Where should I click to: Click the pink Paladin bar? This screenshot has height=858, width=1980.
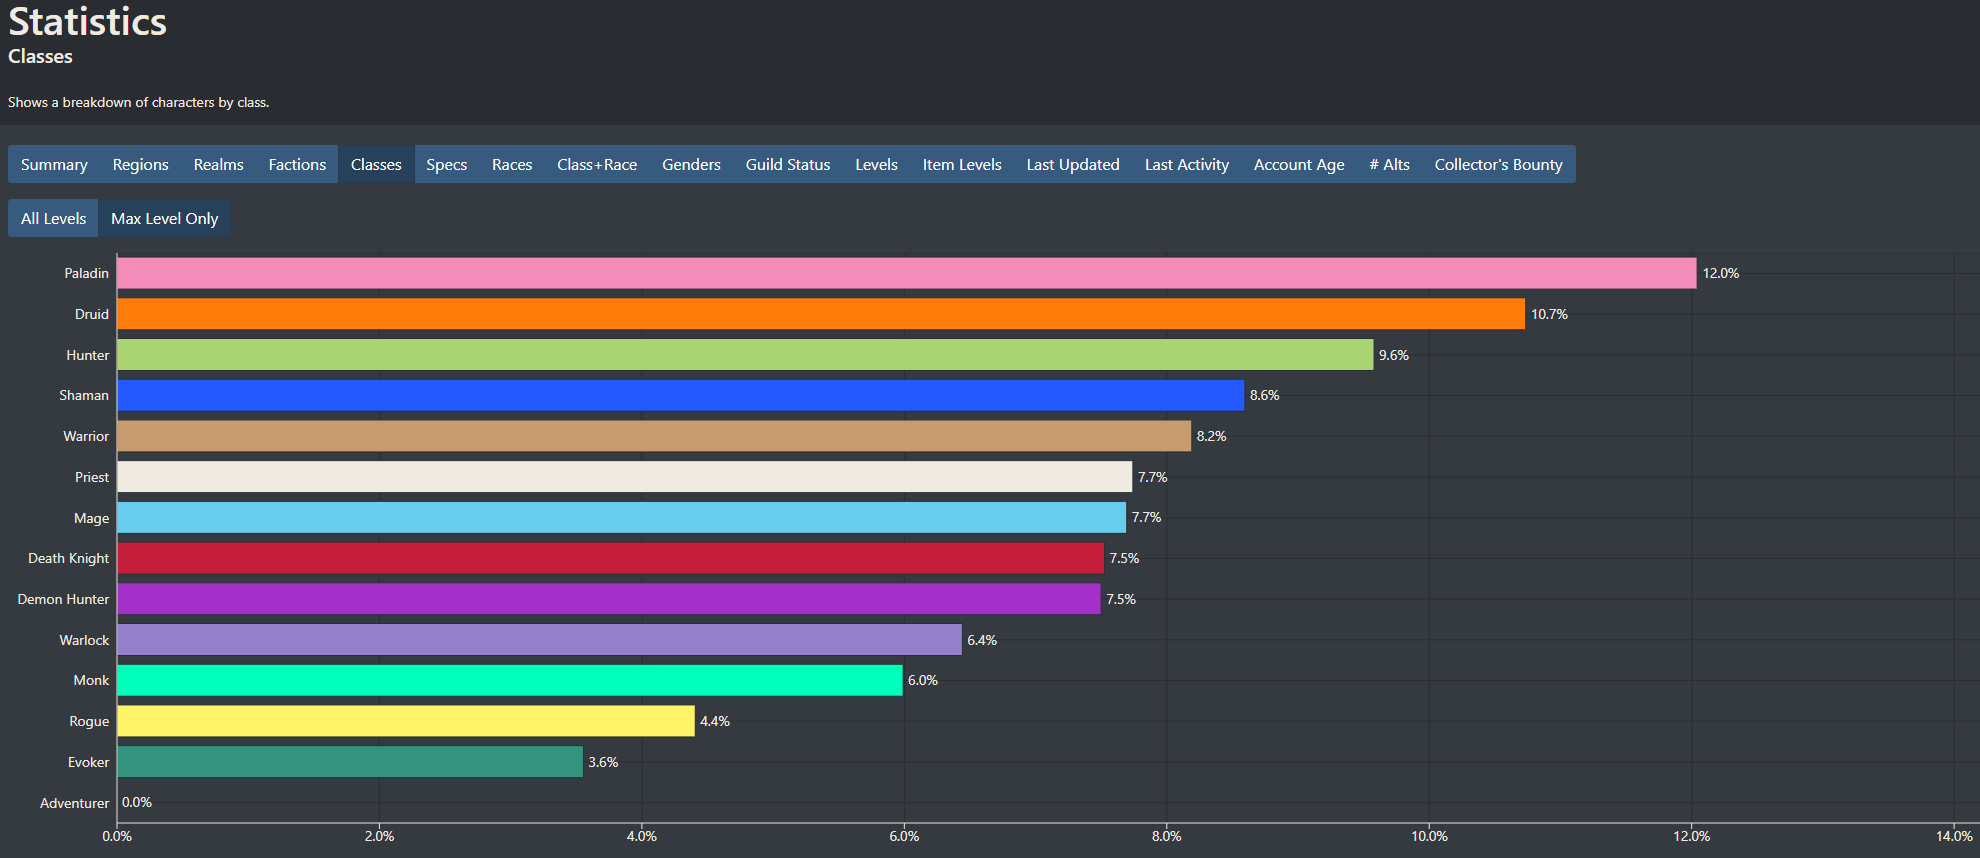point(907,273)
